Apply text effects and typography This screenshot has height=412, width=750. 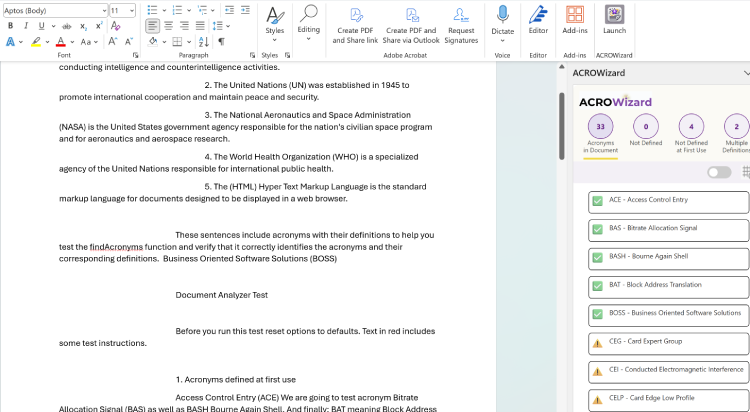pos(10,42)
